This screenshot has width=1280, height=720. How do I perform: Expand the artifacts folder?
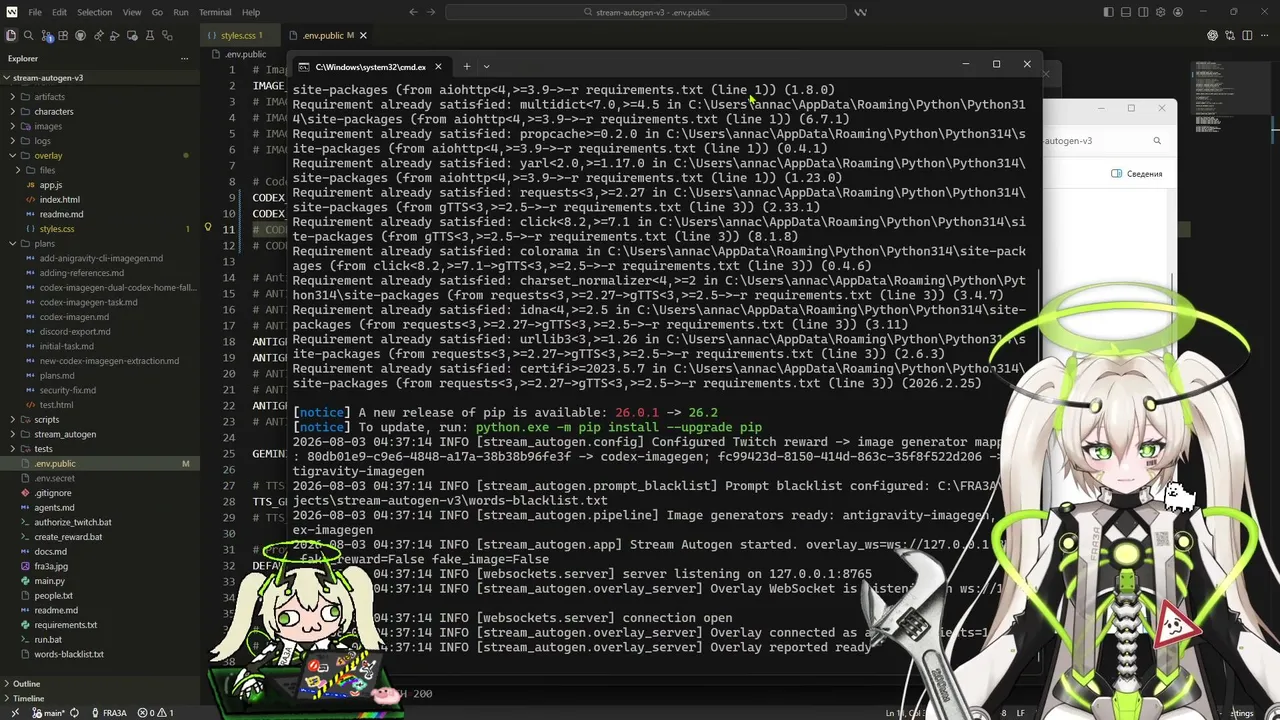tap(100, 97)
